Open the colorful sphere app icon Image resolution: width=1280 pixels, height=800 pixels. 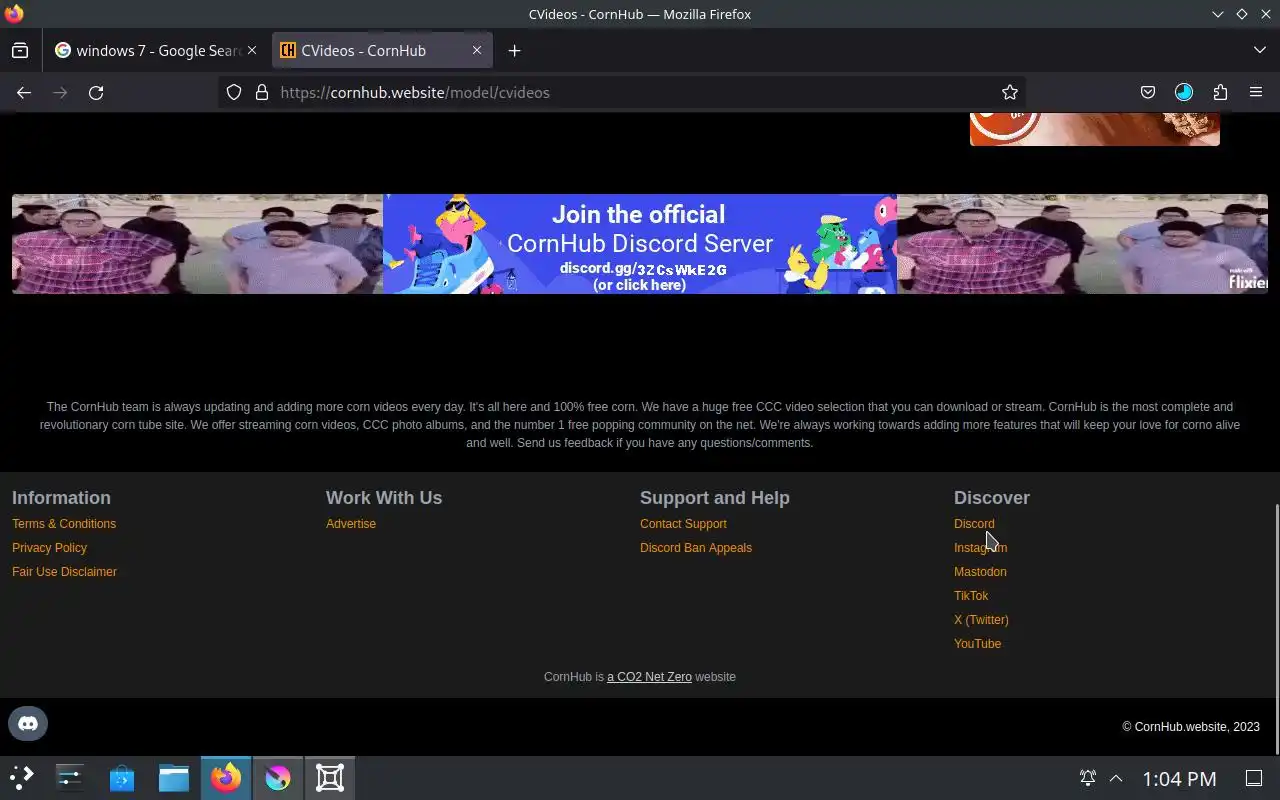[278, 777]
